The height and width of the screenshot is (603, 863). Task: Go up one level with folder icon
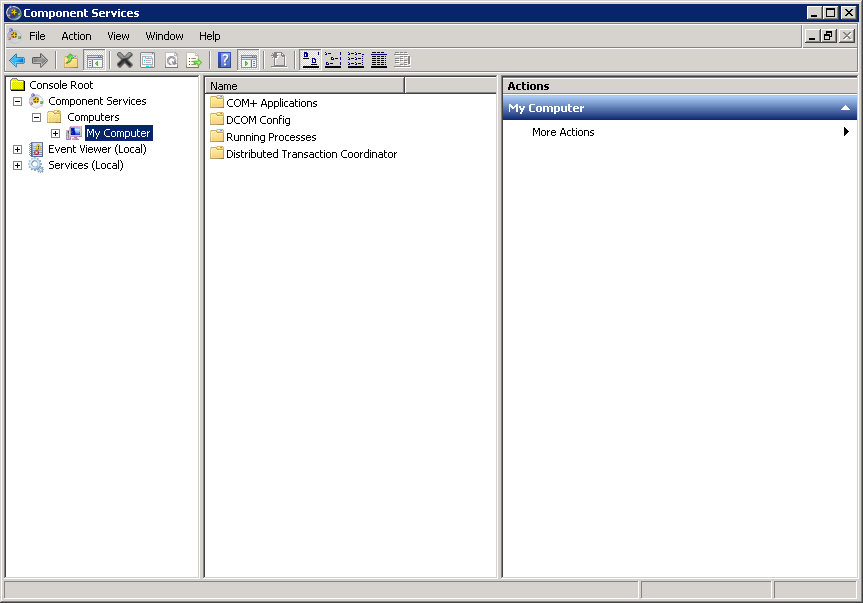tap(71, 60)
